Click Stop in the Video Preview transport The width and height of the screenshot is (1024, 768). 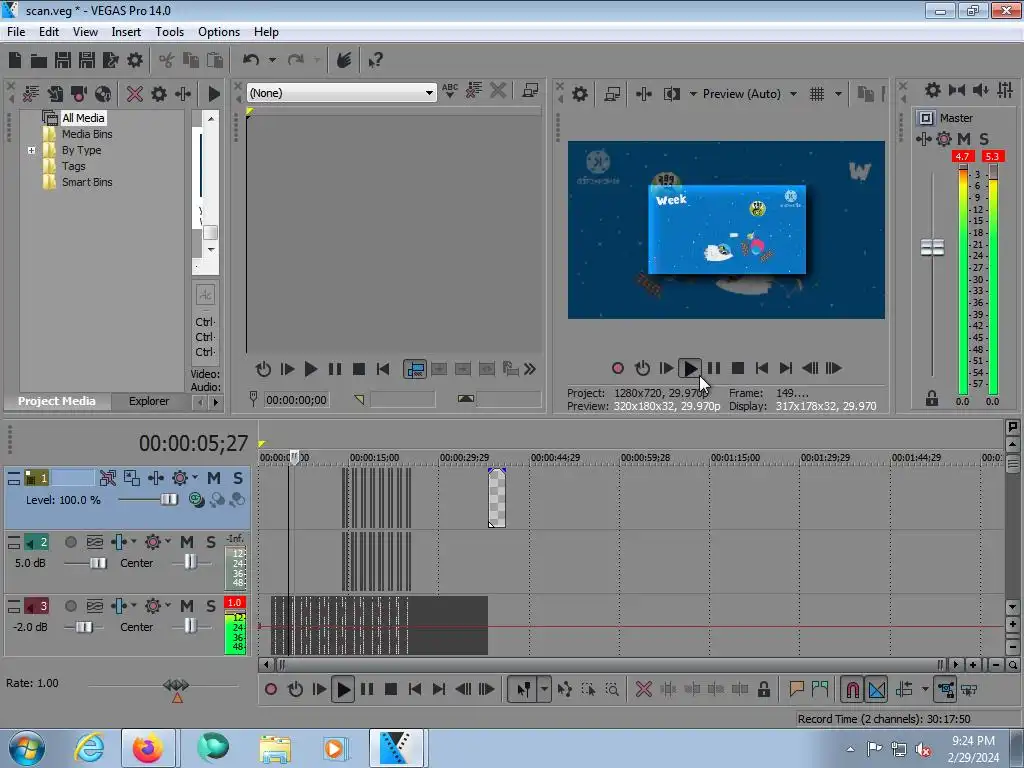(x=738, y=368)
